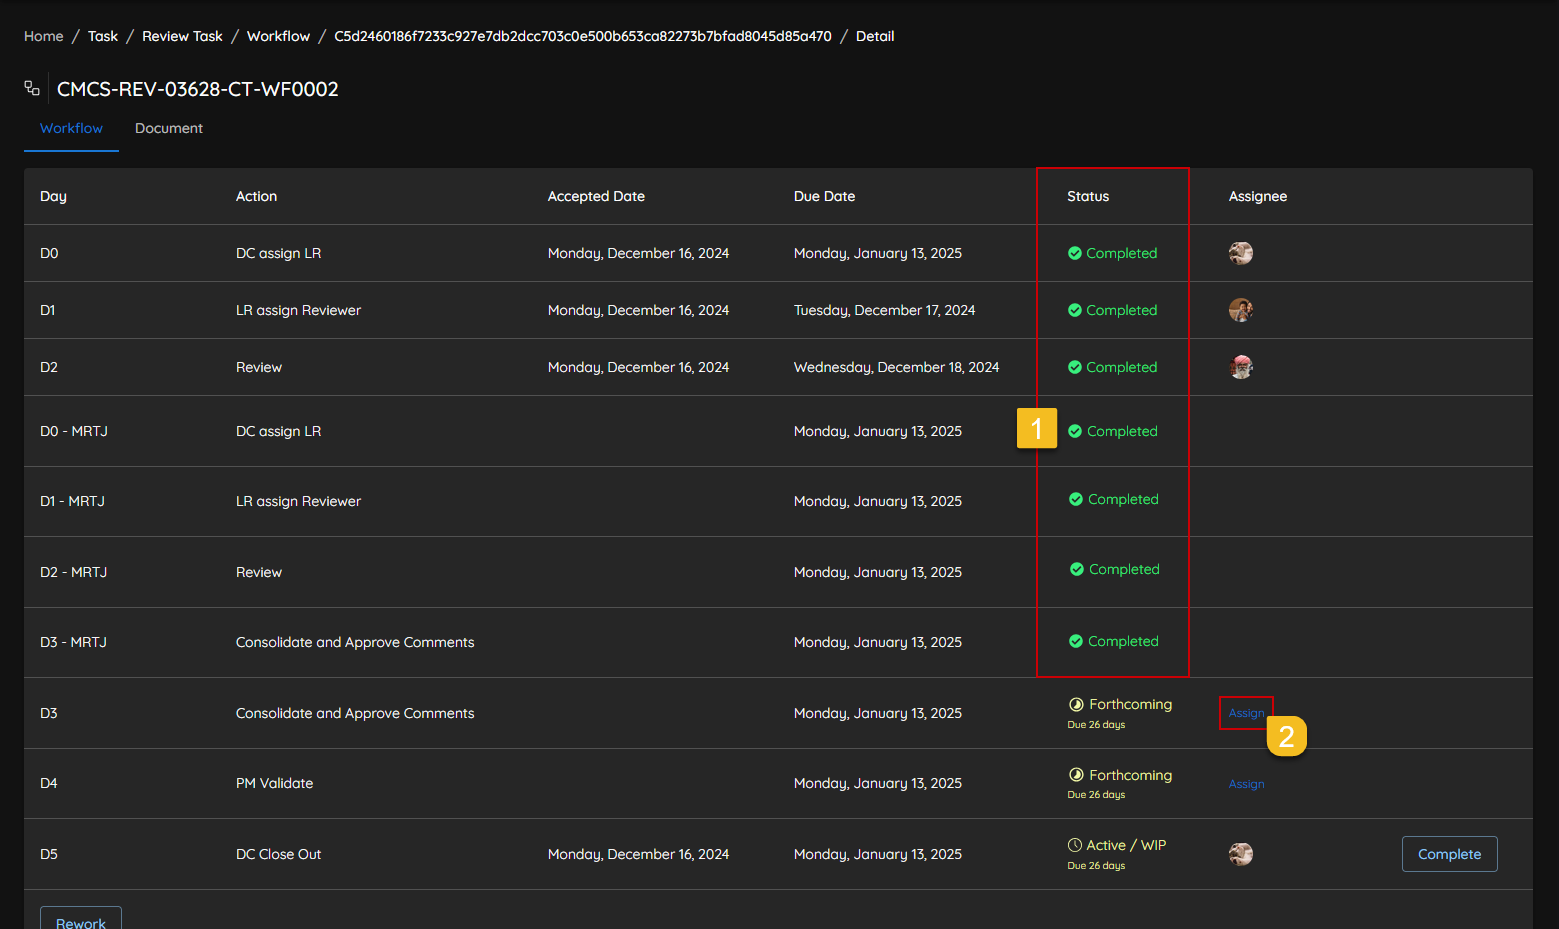Click the assignee avatar for LR assign Reviewer D1
Viewport: 1559px width, 929px height.
(x=1240, y=310)
